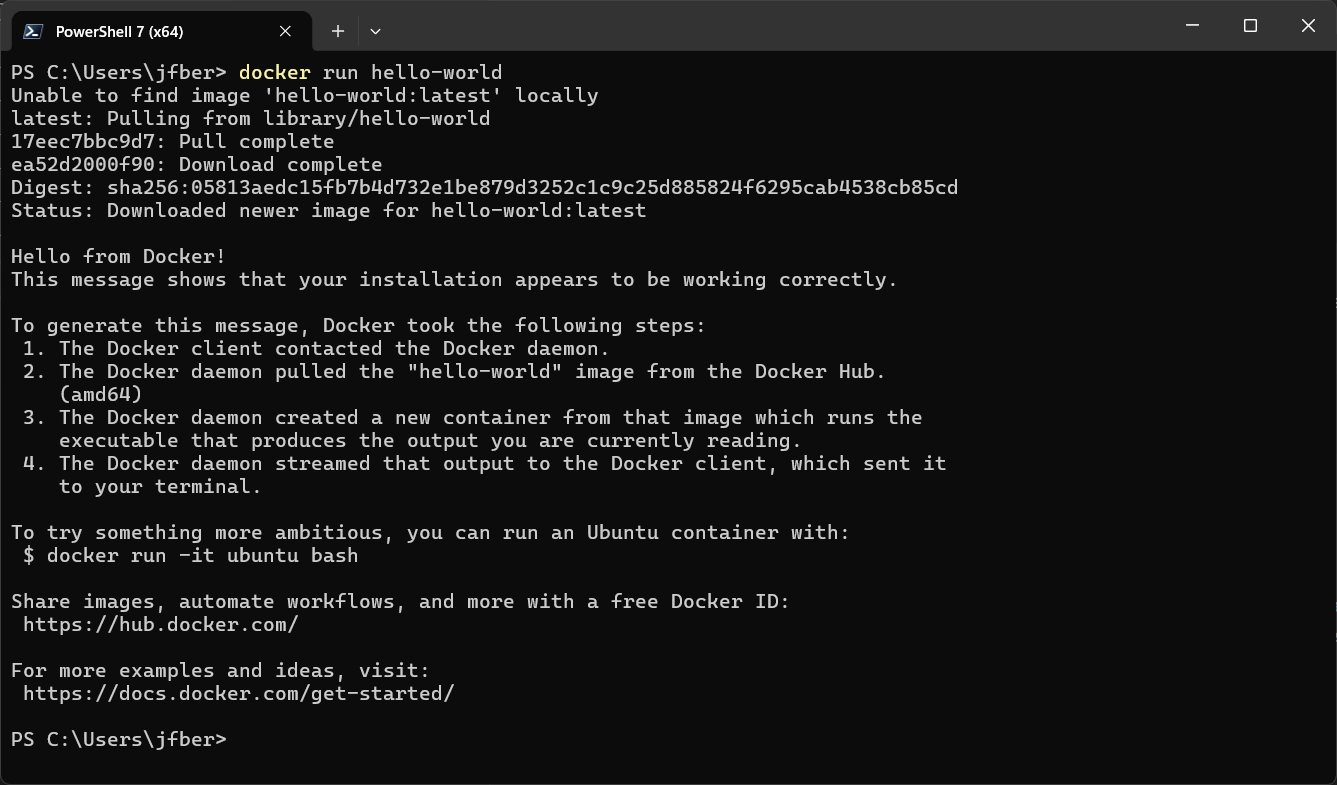This screenshot has height=785, width=1337.
Task: Open a new tab with the plus button
Action: [x=337, y=31]
